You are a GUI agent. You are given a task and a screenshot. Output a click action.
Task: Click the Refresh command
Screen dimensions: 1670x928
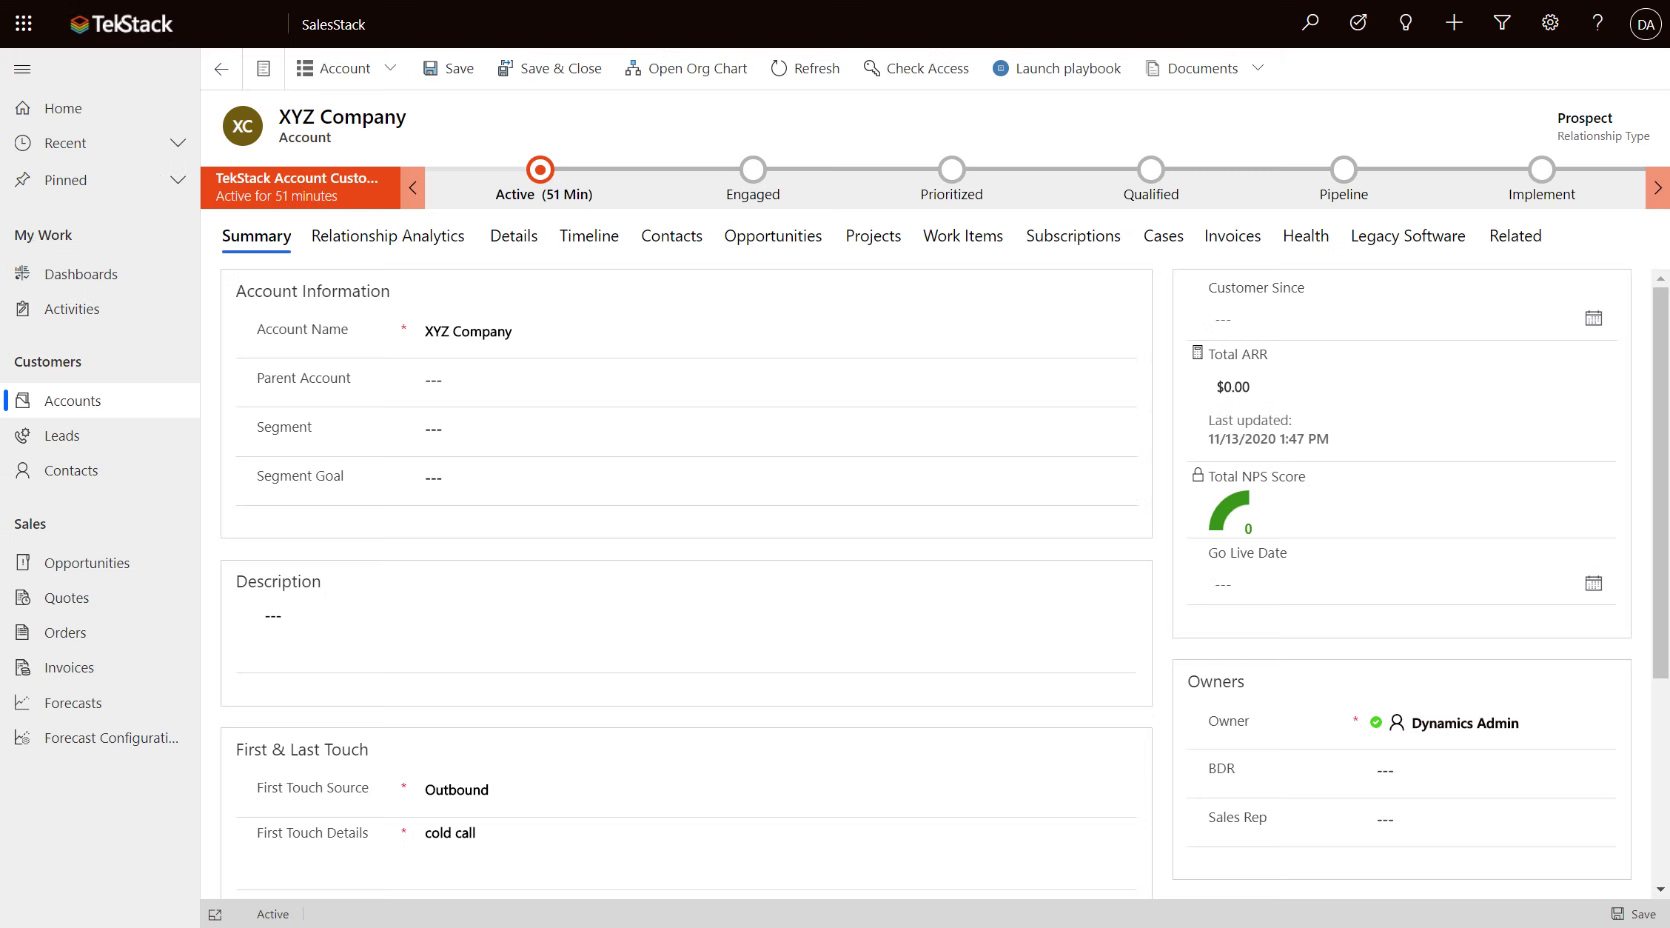pyautogui.click(x=805, y=68)
